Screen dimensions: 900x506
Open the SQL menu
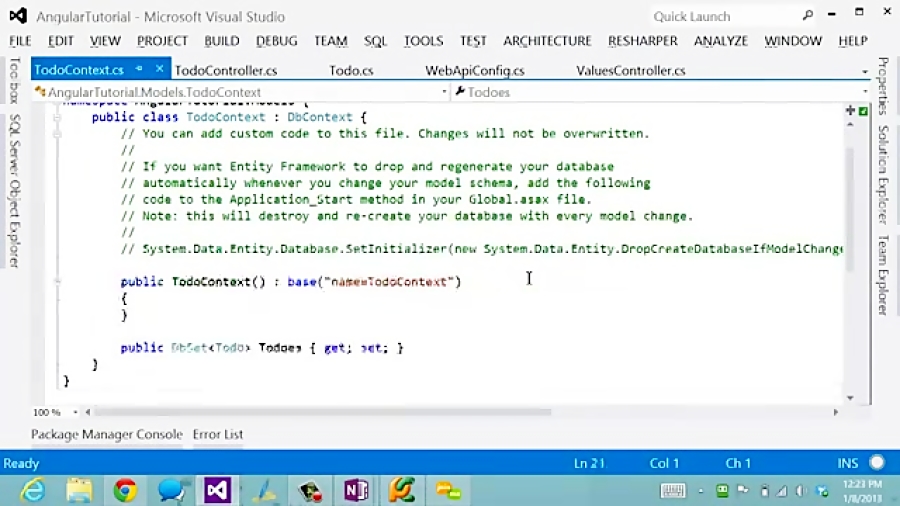click(x=375, y=41)
